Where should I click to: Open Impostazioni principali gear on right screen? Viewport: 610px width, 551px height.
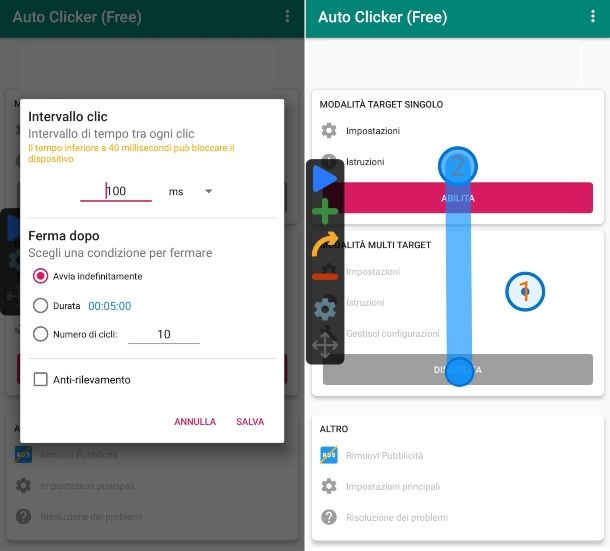pyautogui.click(x=329, y=486)
